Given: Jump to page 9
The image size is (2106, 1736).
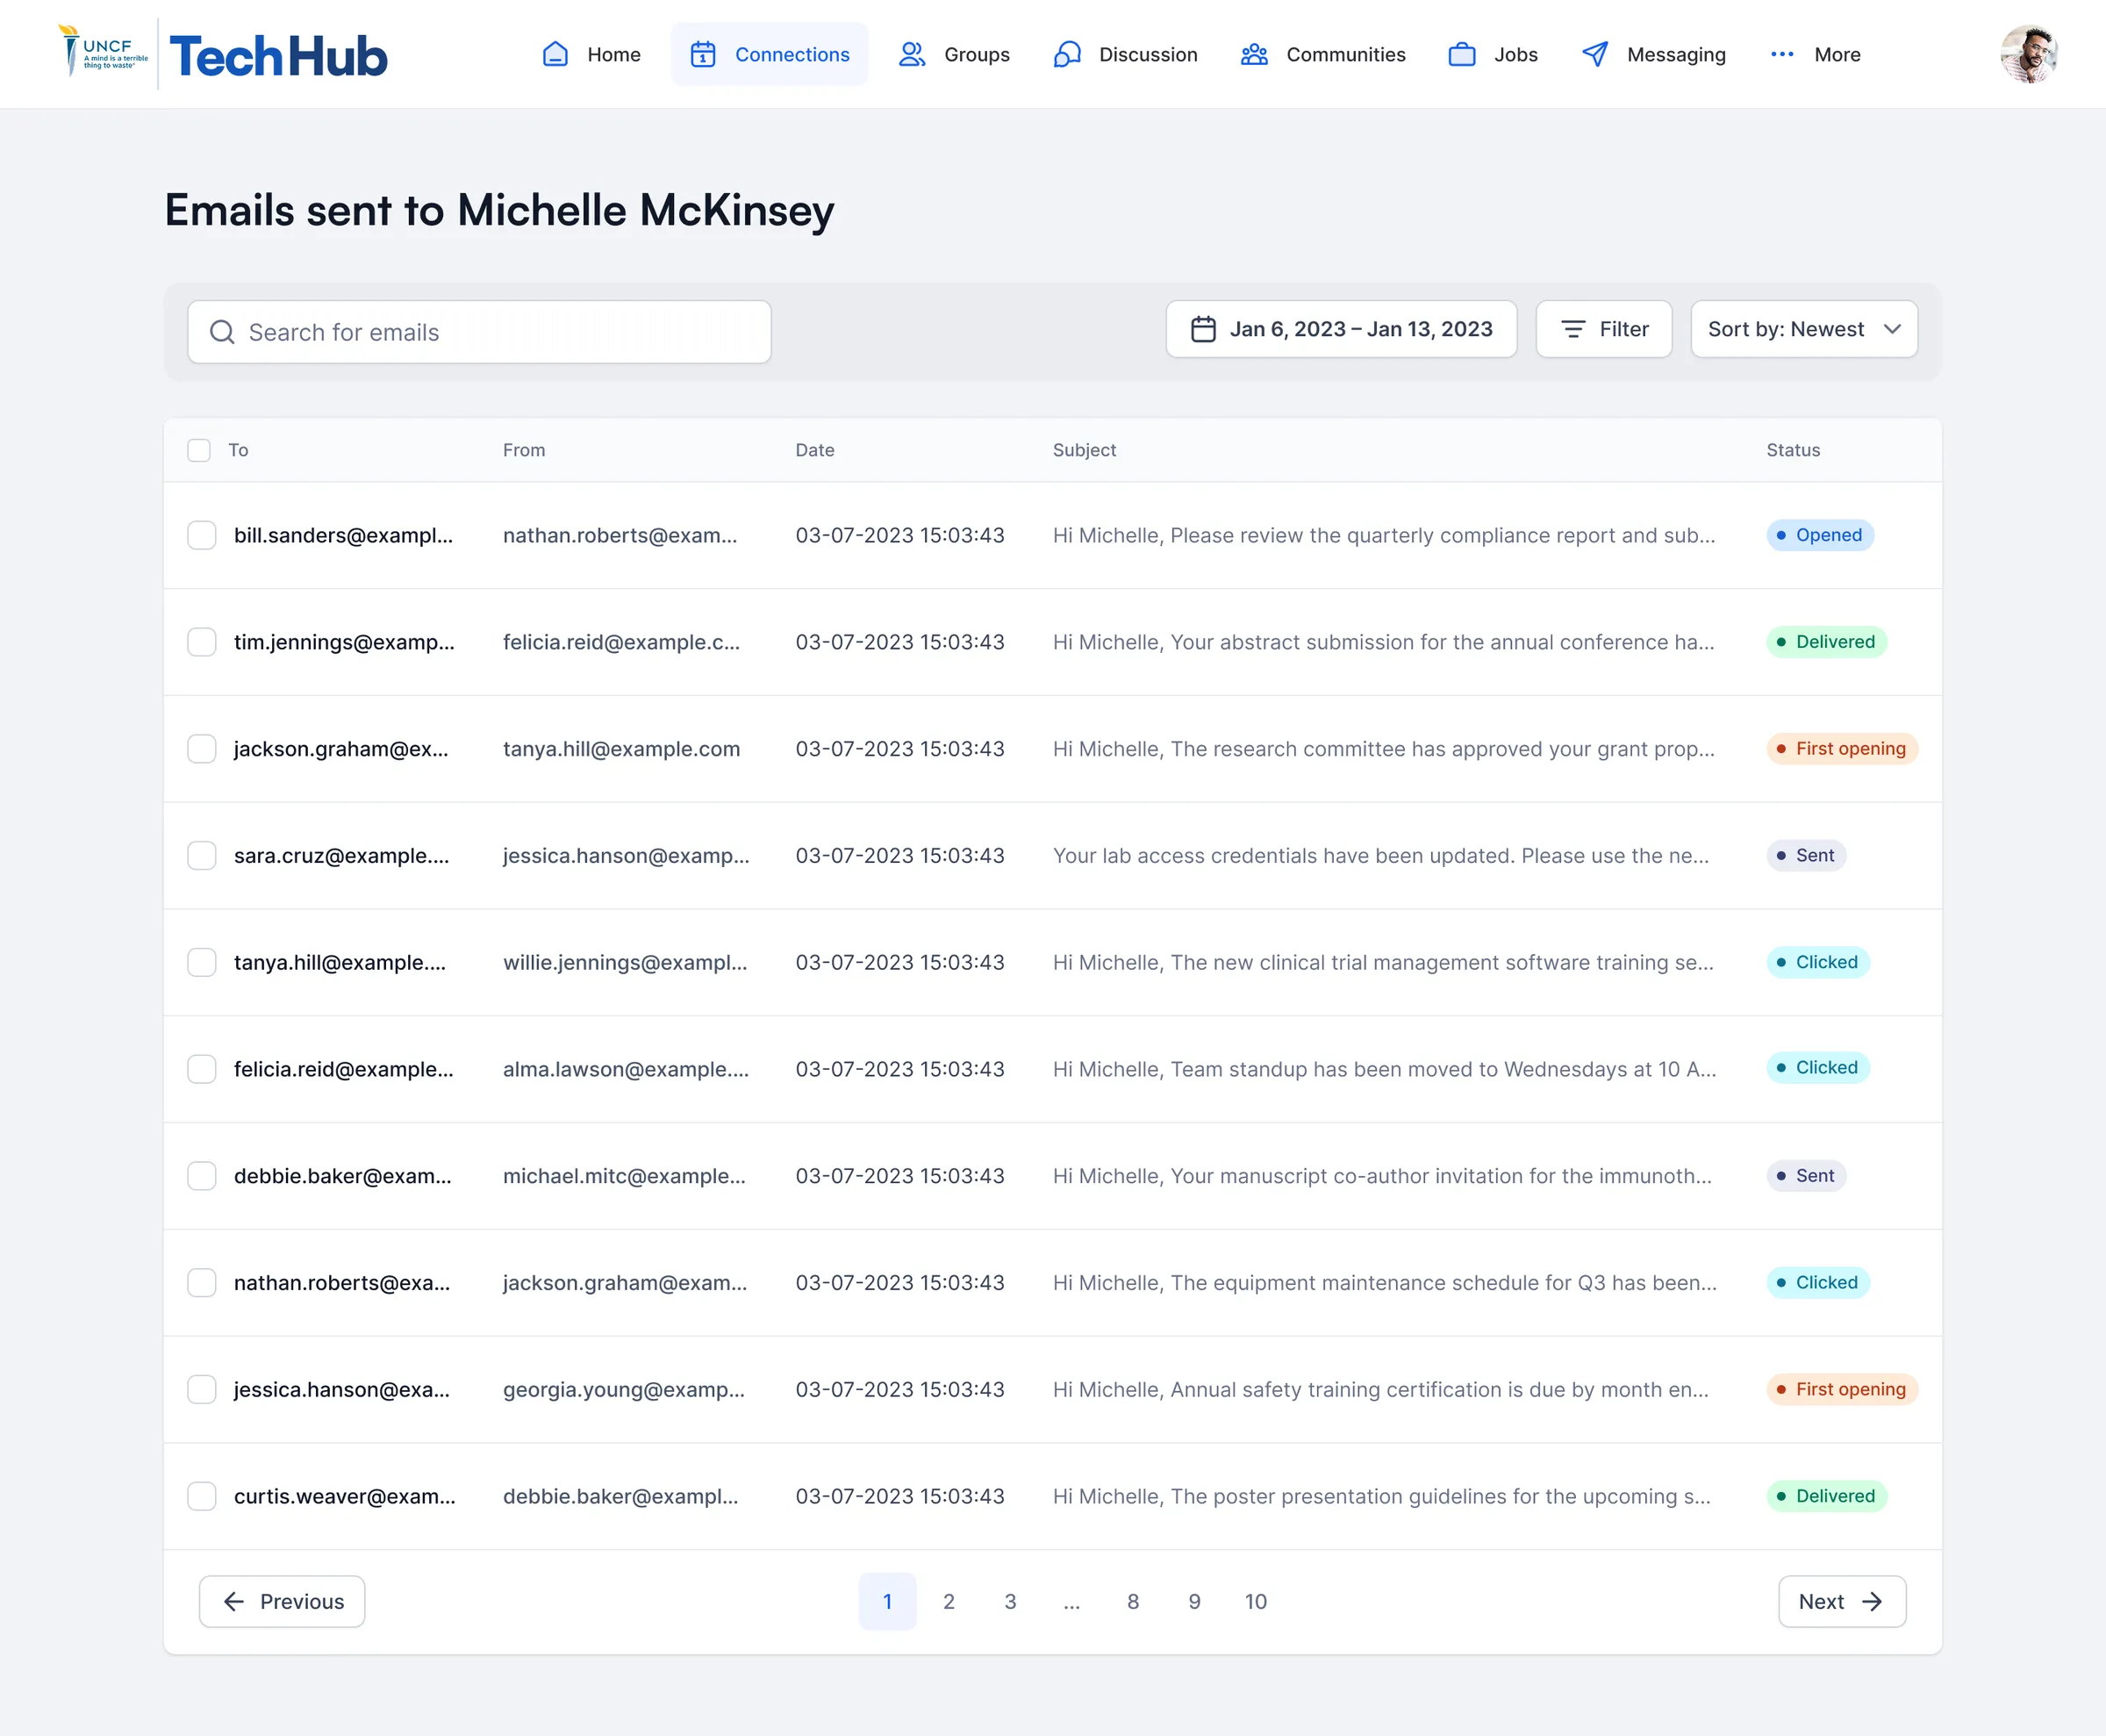Looking at the screenshot, I should point(1194,1602).
